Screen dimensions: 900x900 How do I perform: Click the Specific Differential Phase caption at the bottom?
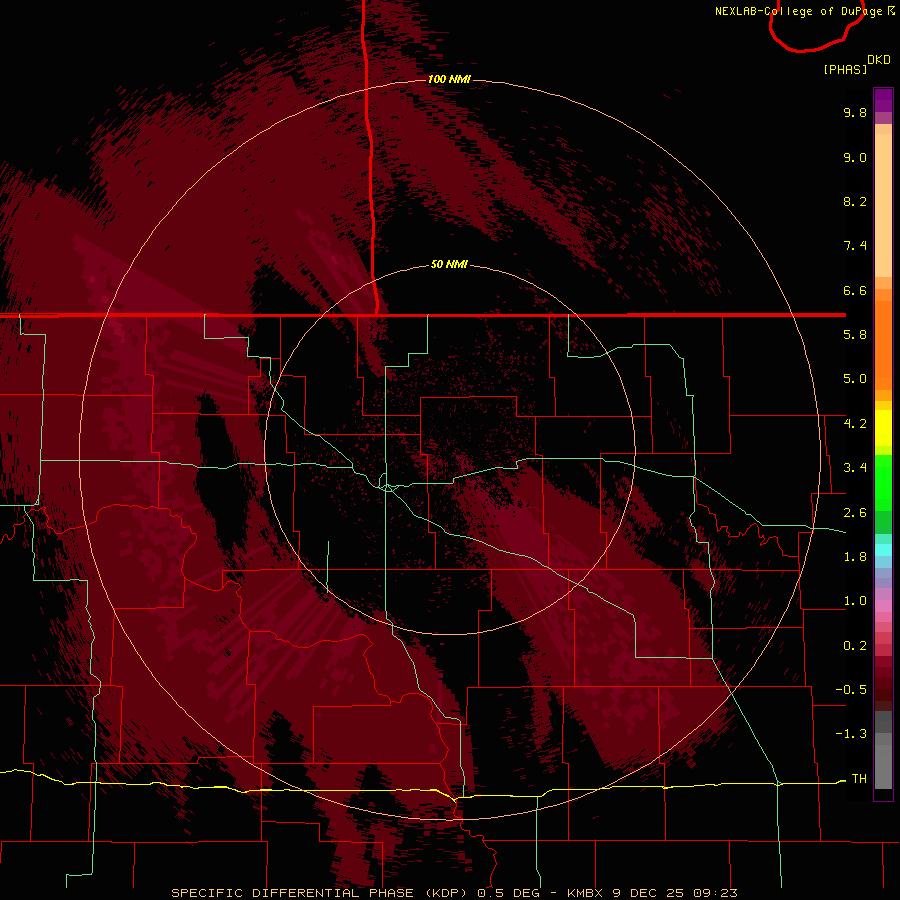(454, 893)
